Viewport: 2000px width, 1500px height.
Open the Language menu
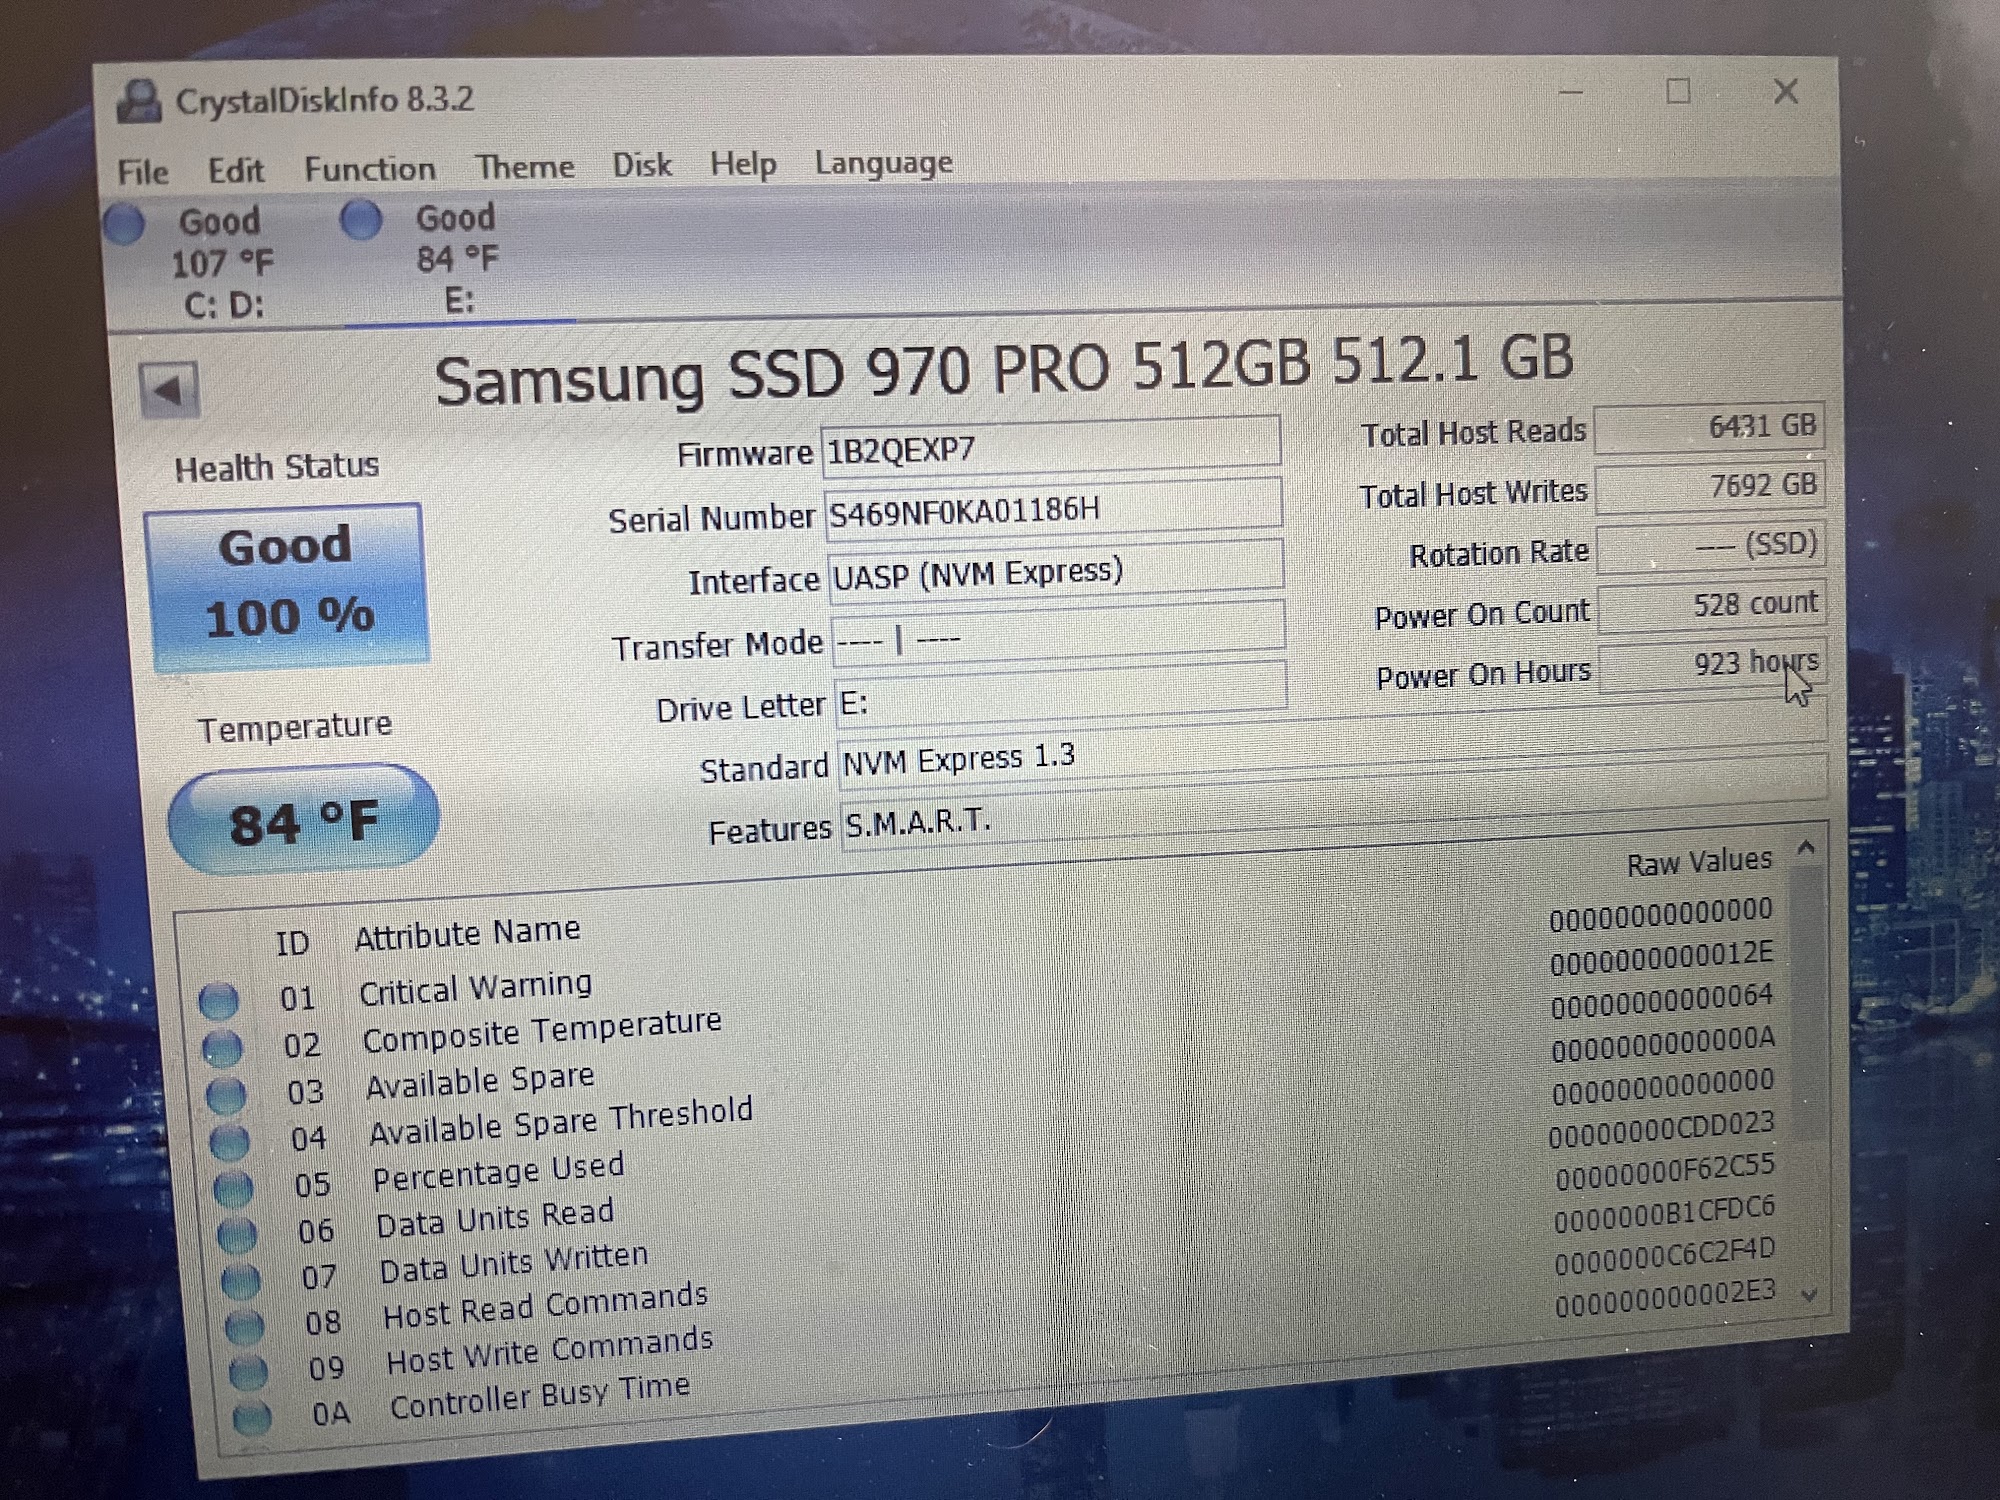(883, 162)
